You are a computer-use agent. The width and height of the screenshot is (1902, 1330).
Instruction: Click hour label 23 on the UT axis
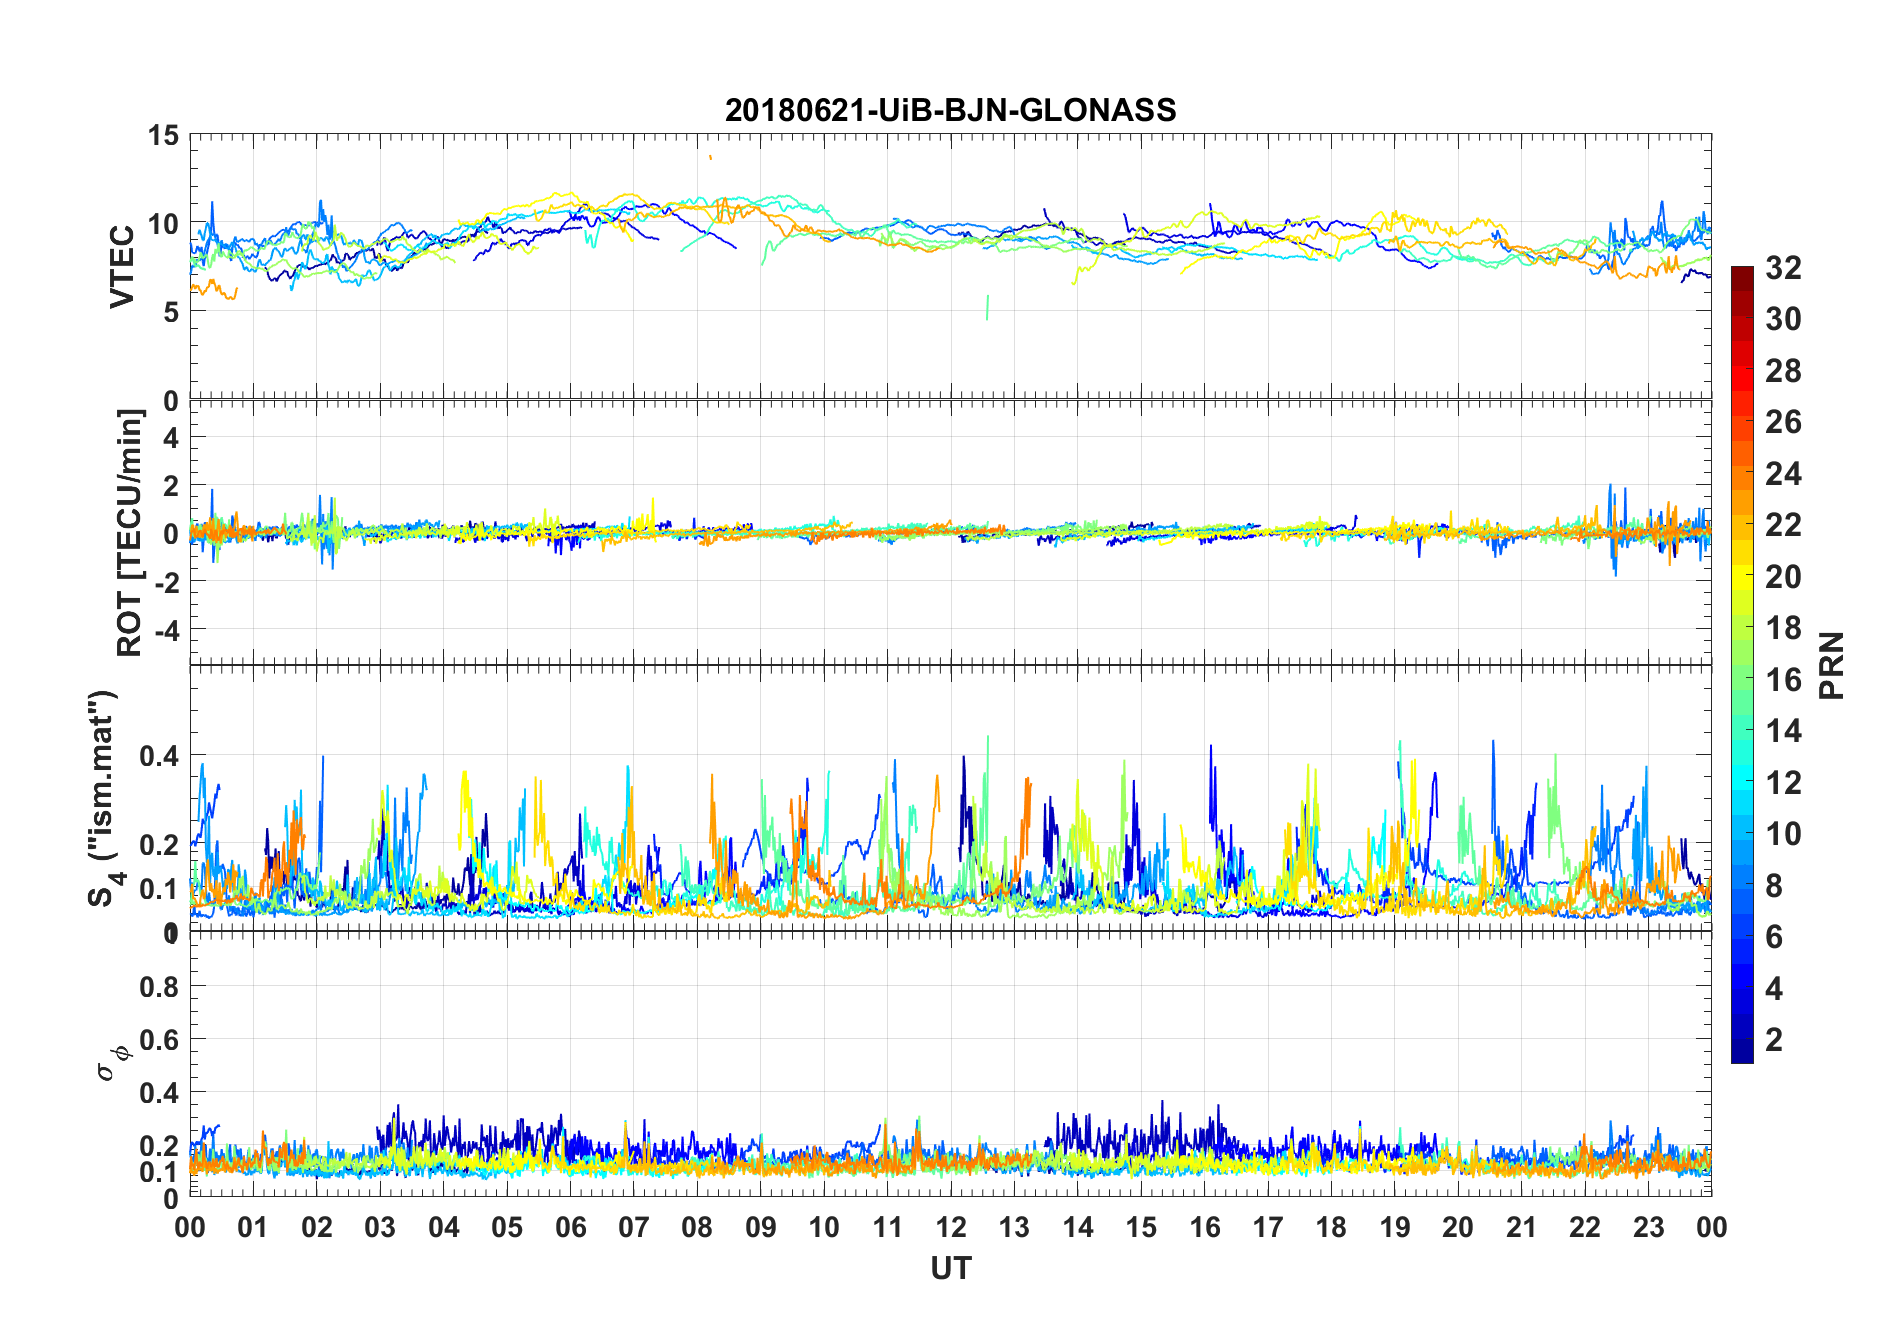(1649, 1227)
